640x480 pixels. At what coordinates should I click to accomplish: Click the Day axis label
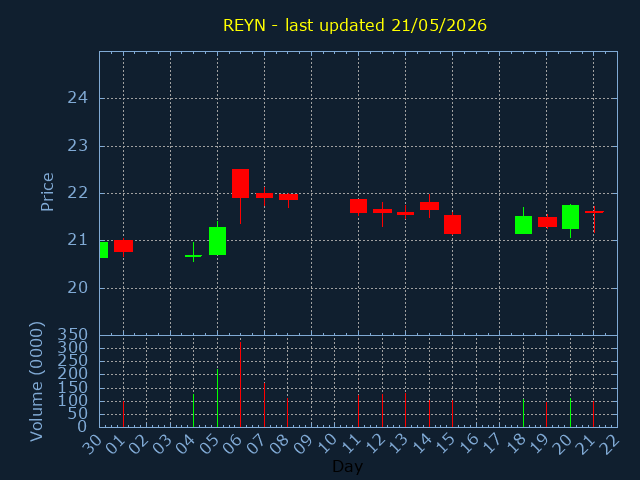pos(347,466)
